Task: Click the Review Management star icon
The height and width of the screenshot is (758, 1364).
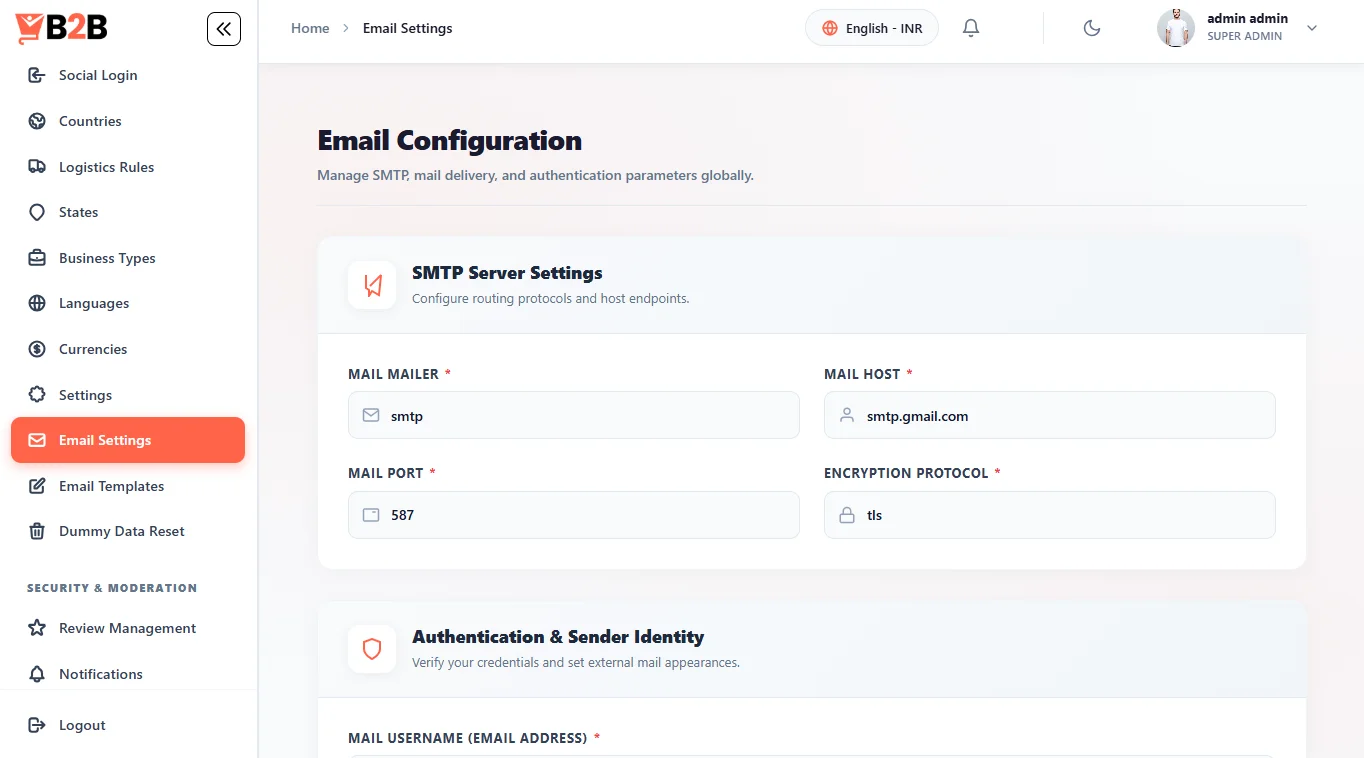Action: 37,628
